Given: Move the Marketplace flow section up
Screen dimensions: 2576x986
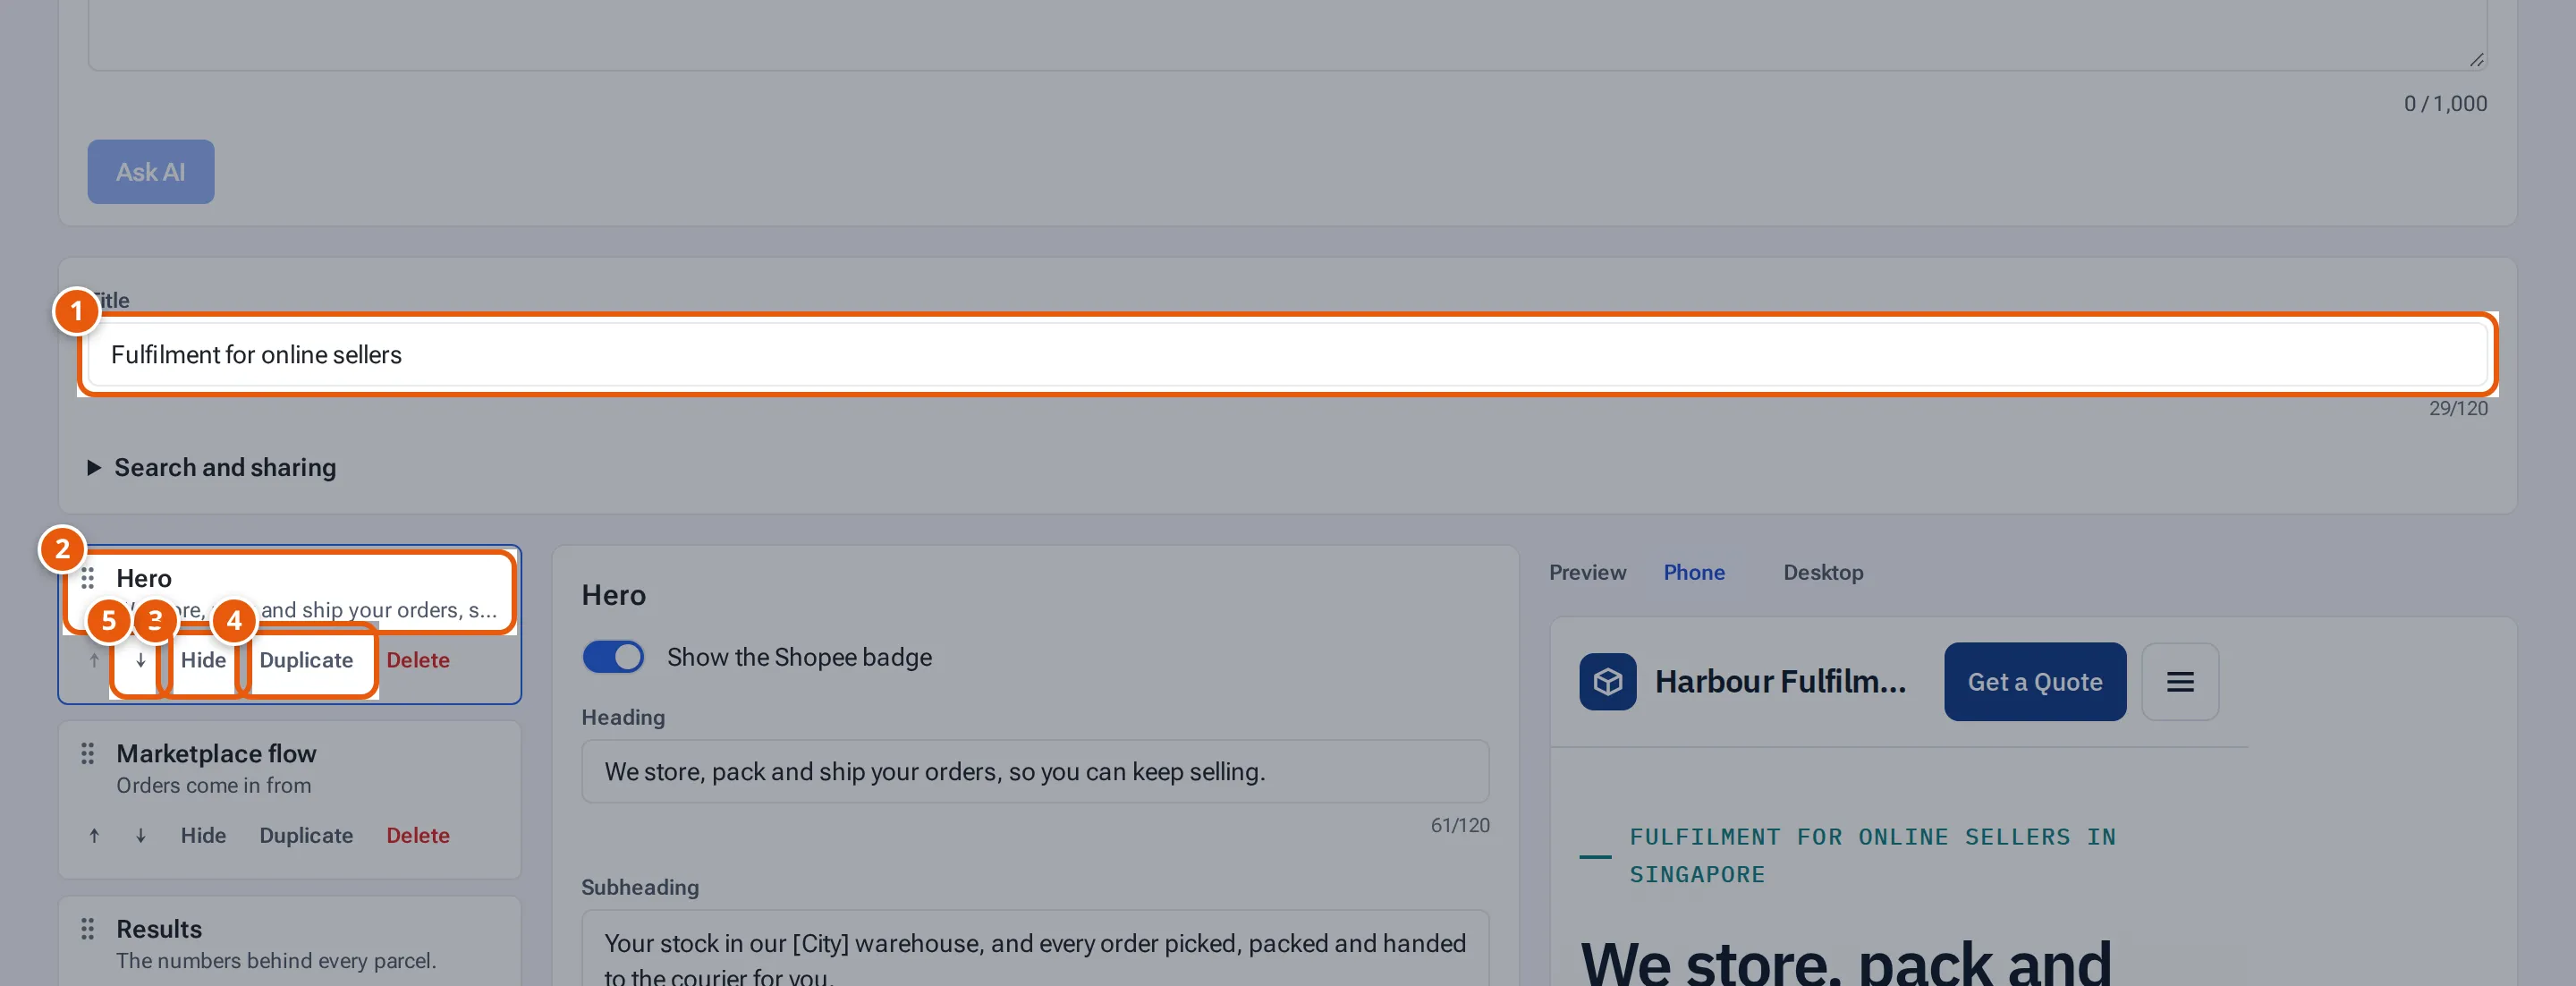Looking at the screenshot, I should (94, 835).
